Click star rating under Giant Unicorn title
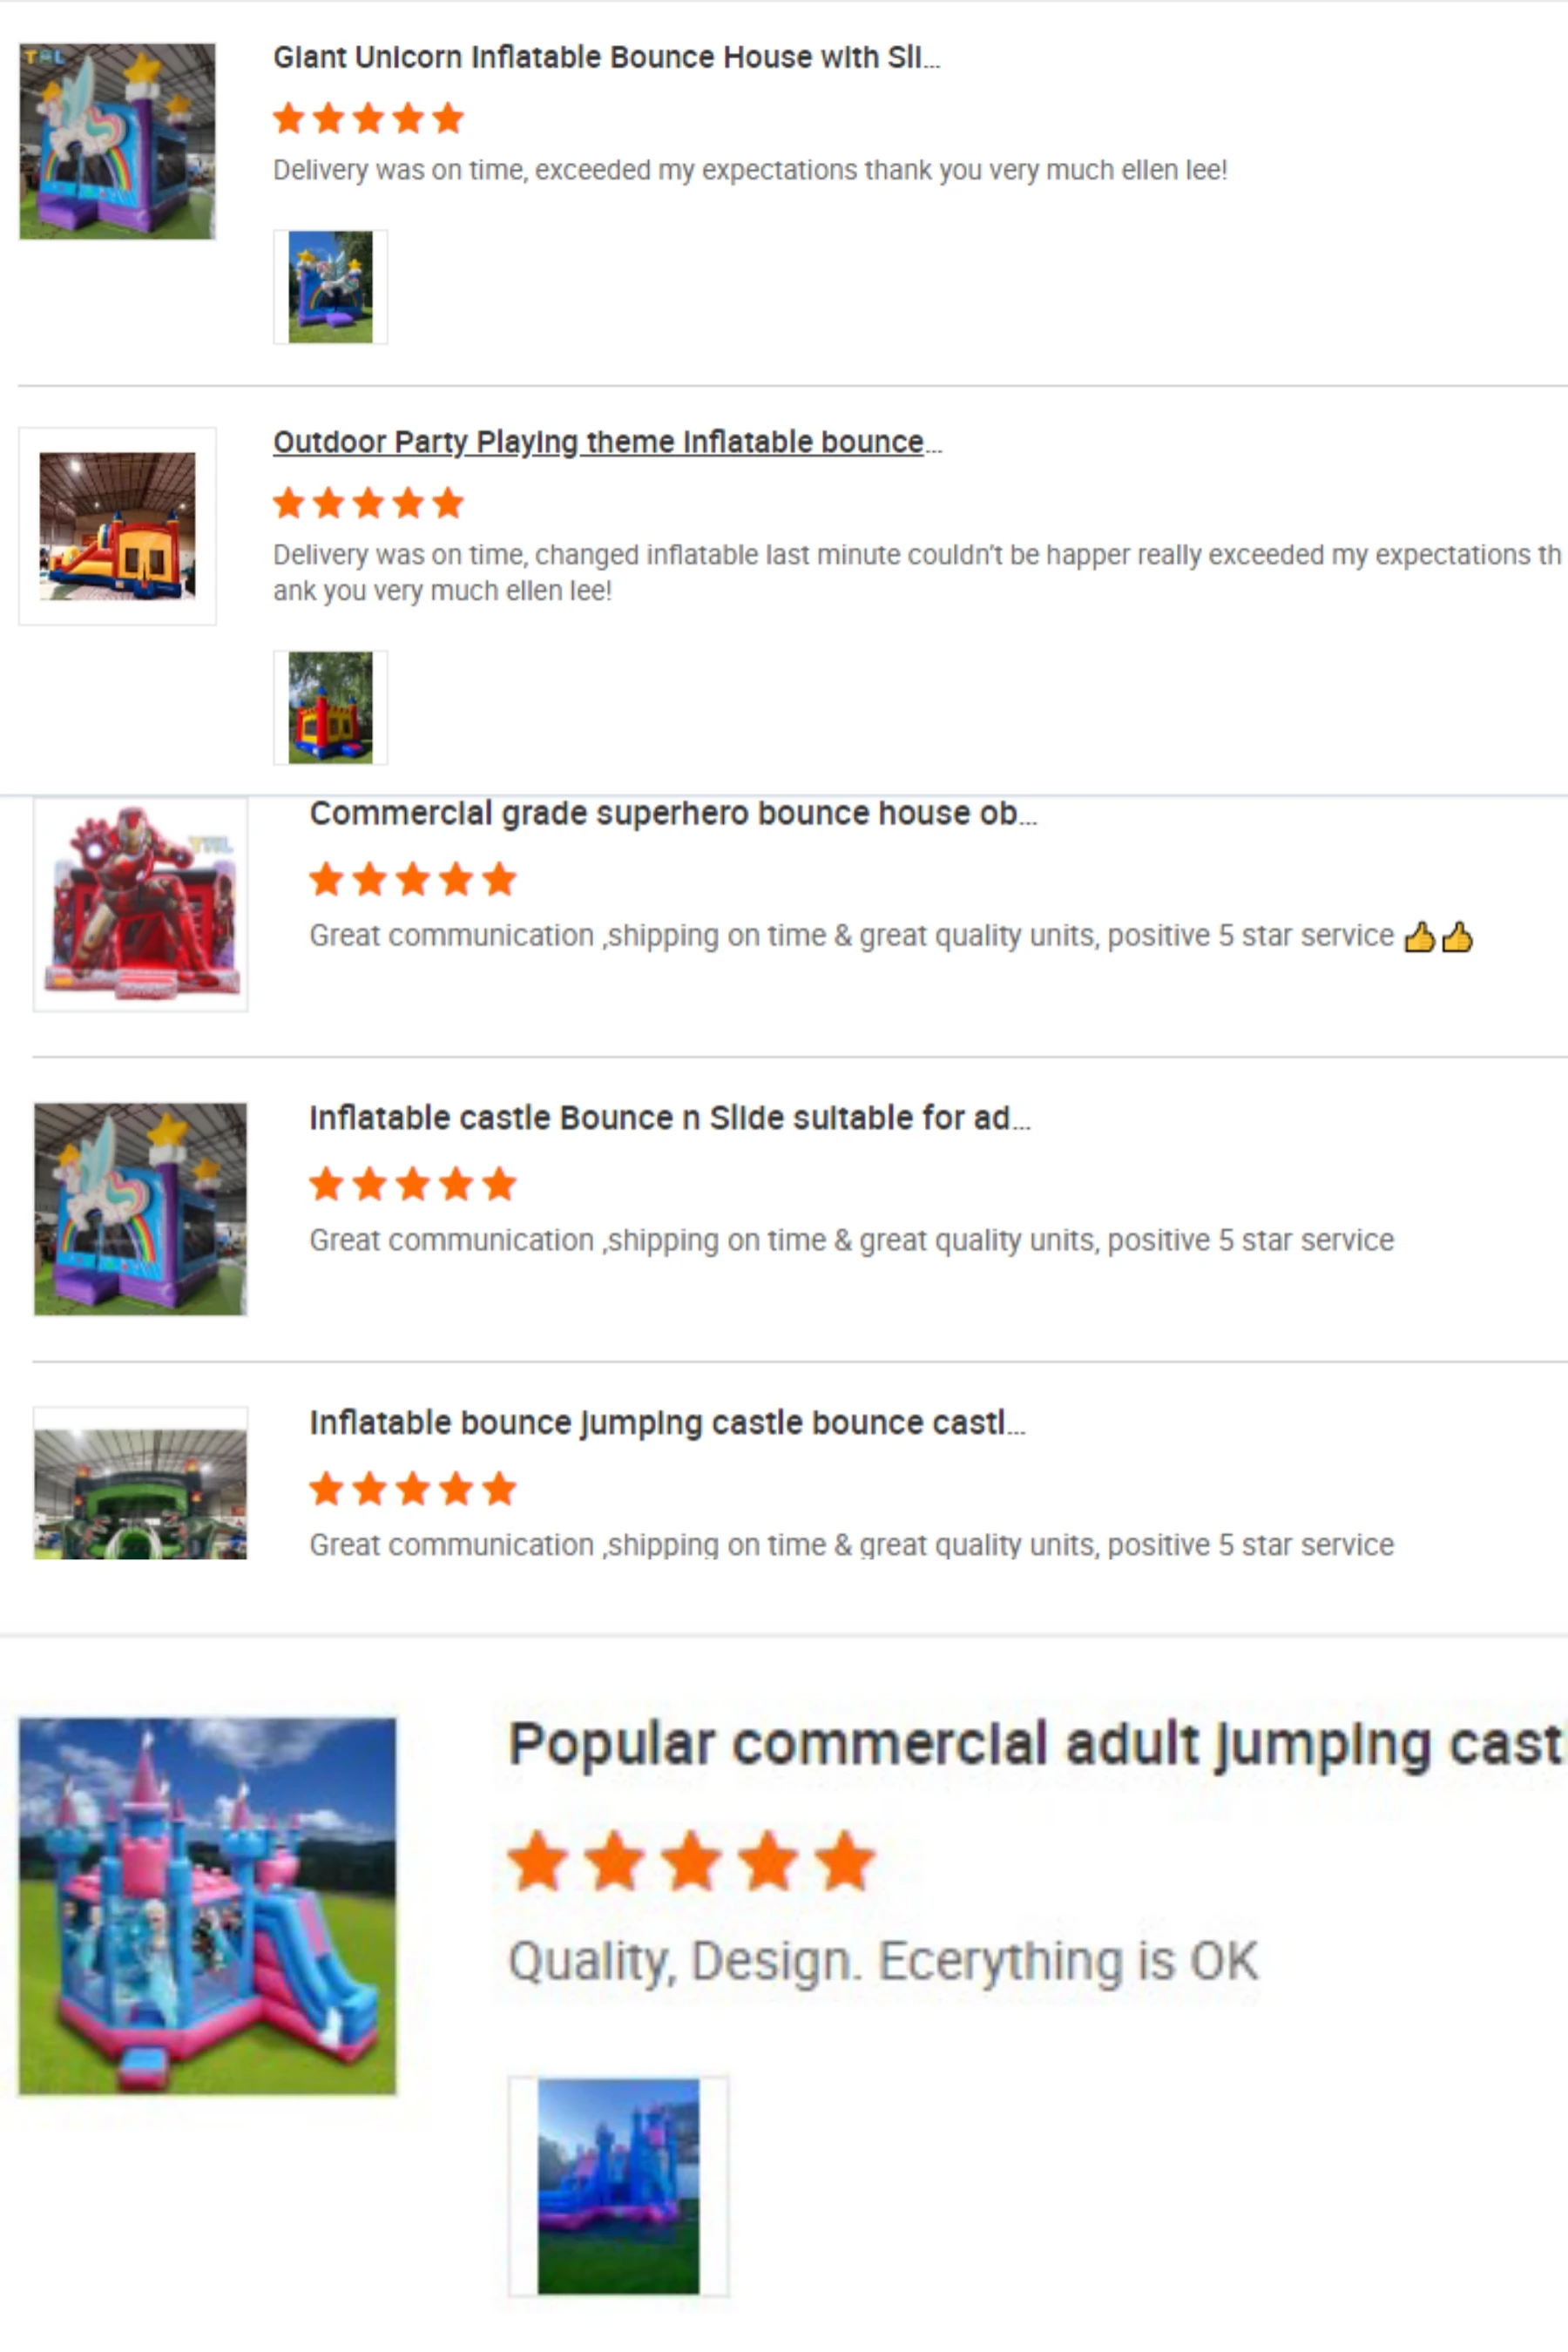 click(368, 118)
